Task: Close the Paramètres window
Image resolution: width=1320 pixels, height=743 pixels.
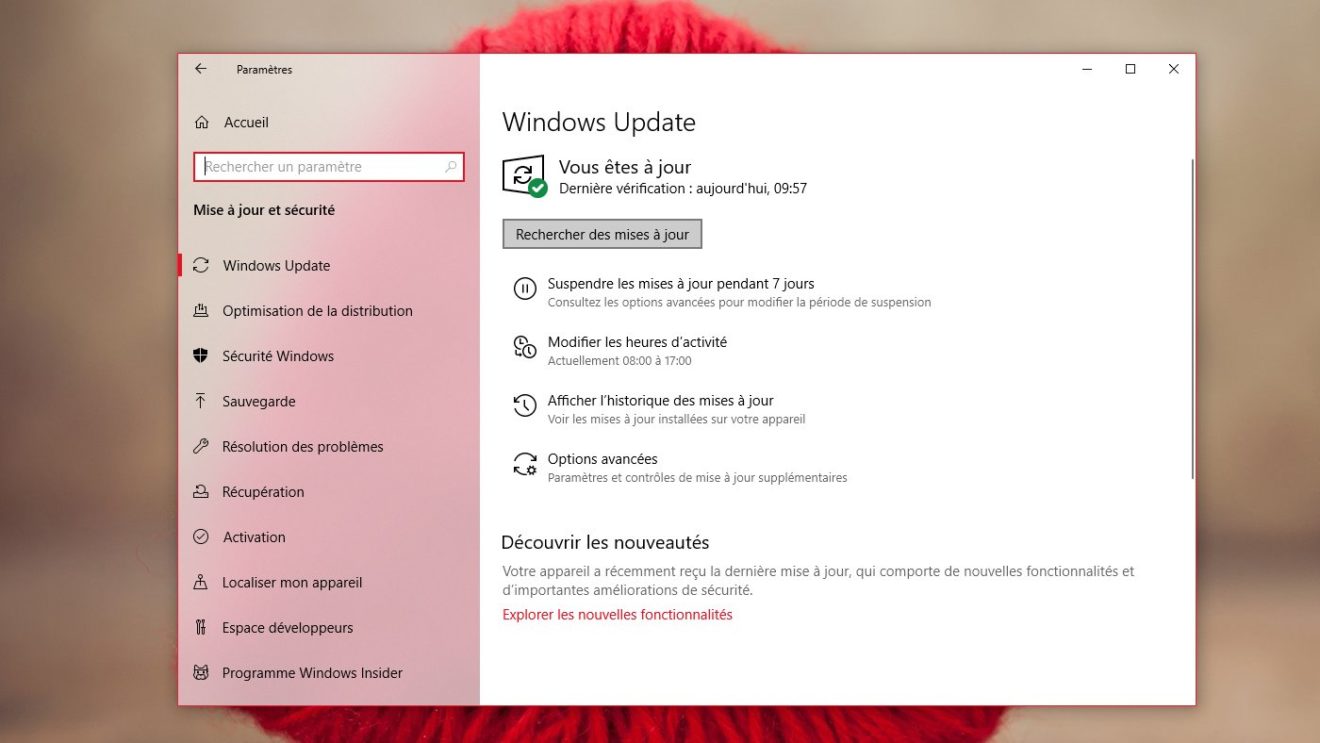Action: point(1174,69)
